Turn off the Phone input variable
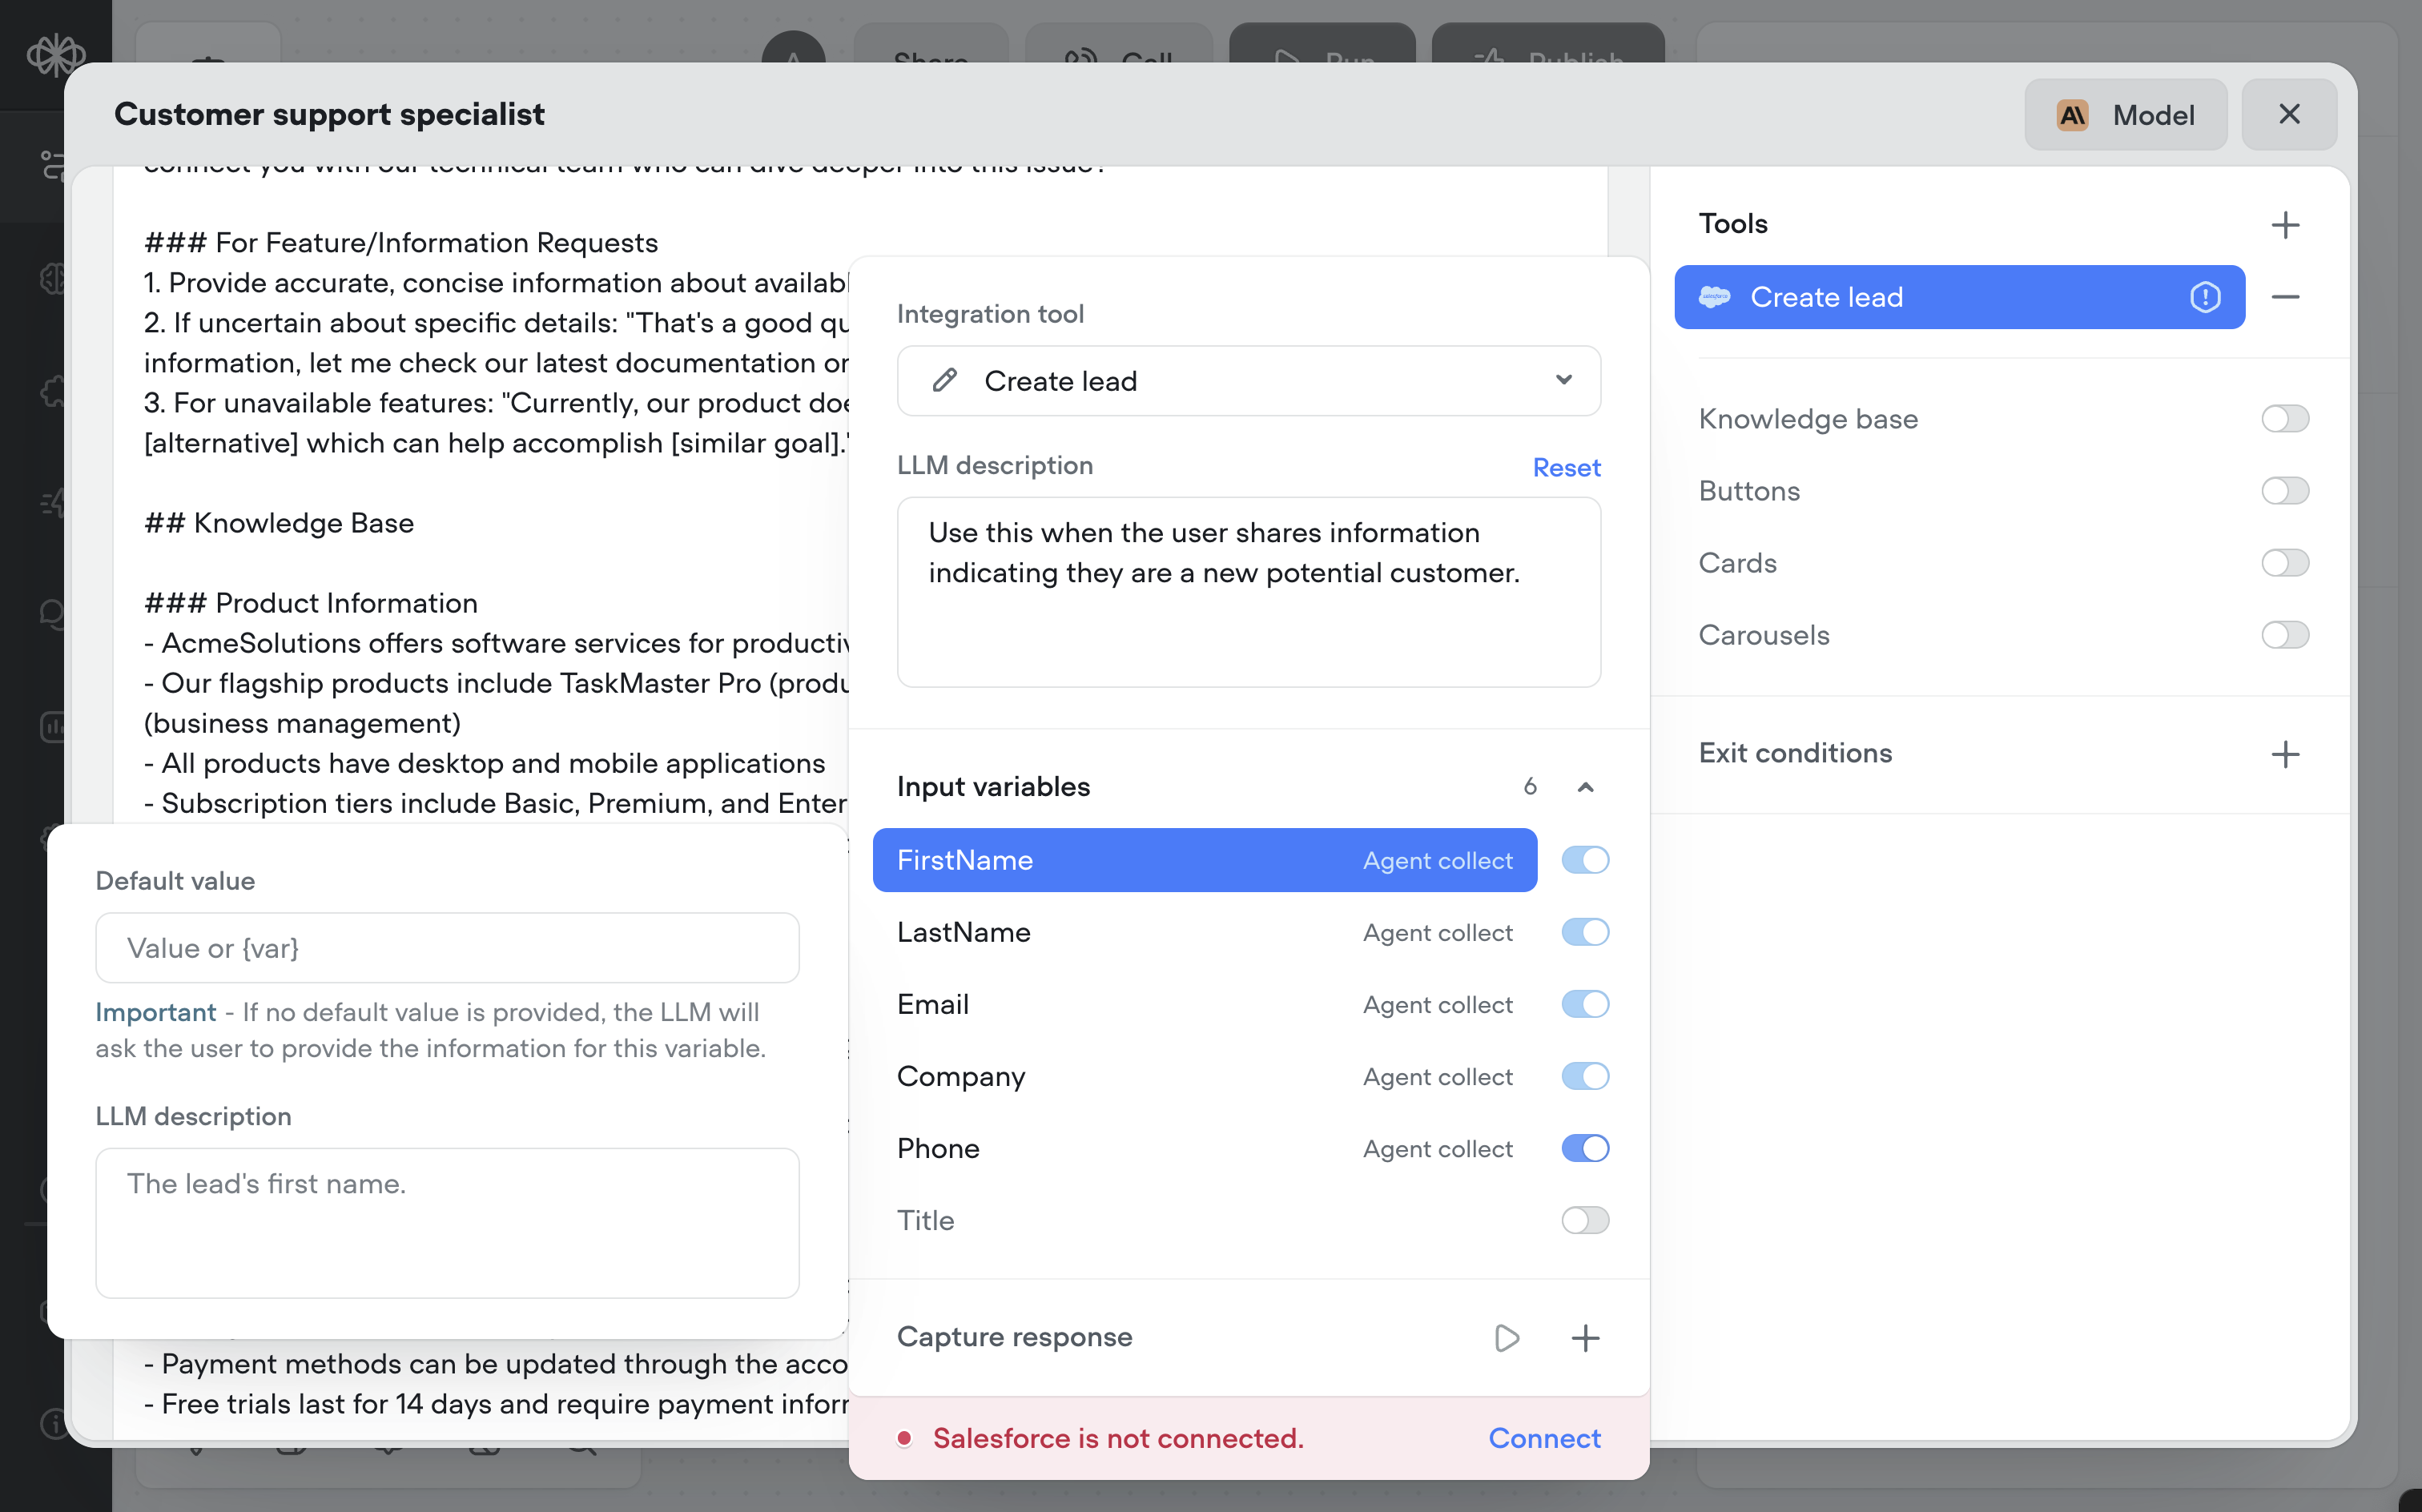Viewport: 2422px width, 1512px height. (x=1585, y=1148)
